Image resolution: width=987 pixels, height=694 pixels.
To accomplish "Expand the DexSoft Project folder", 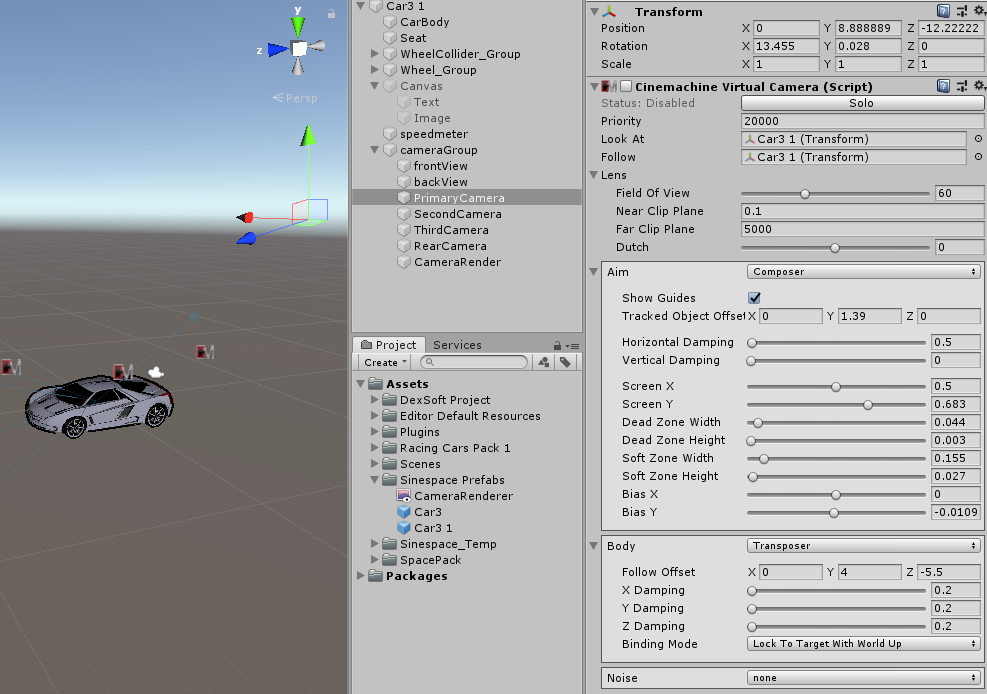I will pyautogui.click(x=375, y=400).
